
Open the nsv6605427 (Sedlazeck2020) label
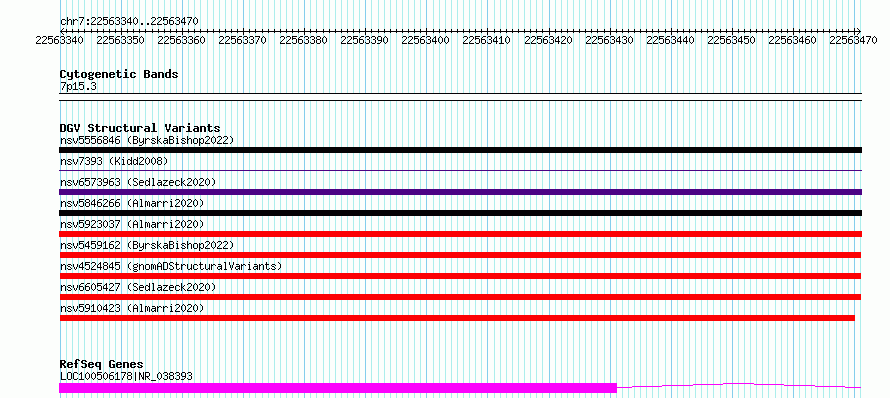[138, 287]
